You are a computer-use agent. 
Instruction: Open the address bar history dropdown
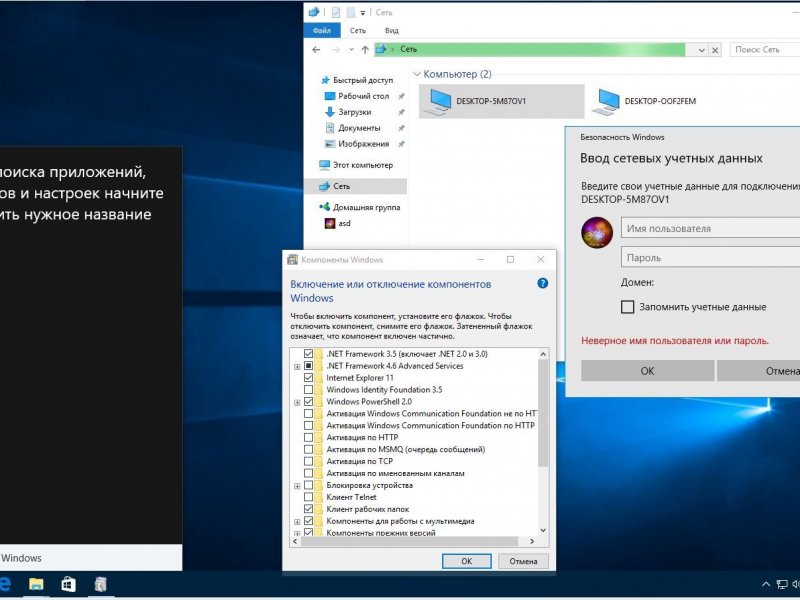[702, 50]
